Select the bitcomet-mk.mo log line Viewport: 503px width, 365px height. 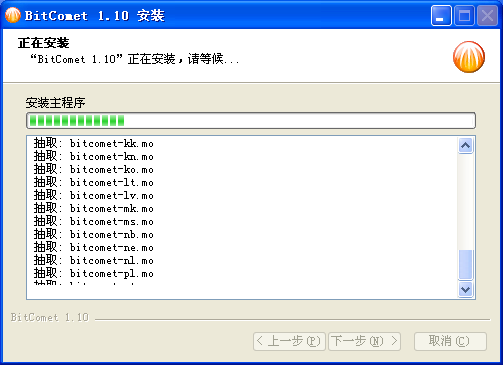coord(94,209)
